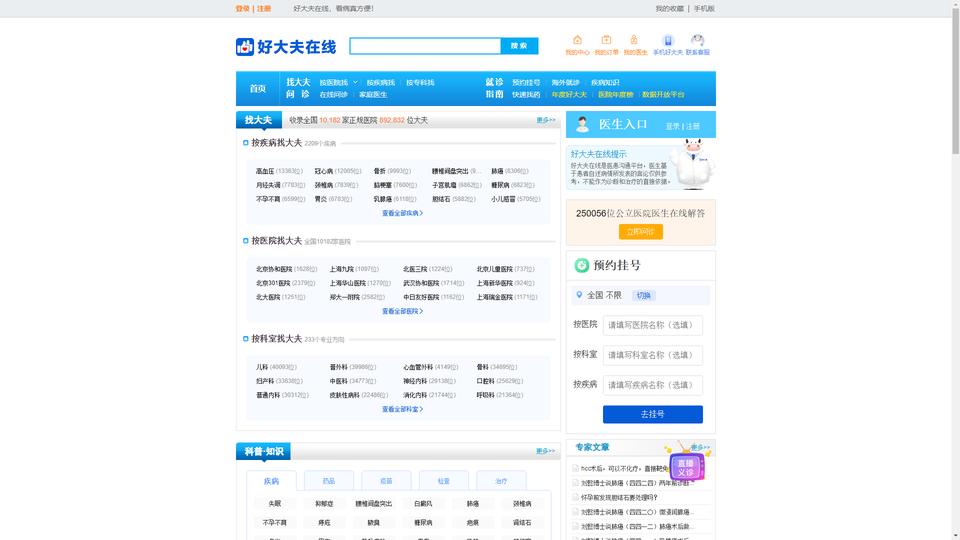The height and width of the screenshot is (540, 960).
Task: Open the 北京协和医院 hospital link
Action: click(274, 269)
